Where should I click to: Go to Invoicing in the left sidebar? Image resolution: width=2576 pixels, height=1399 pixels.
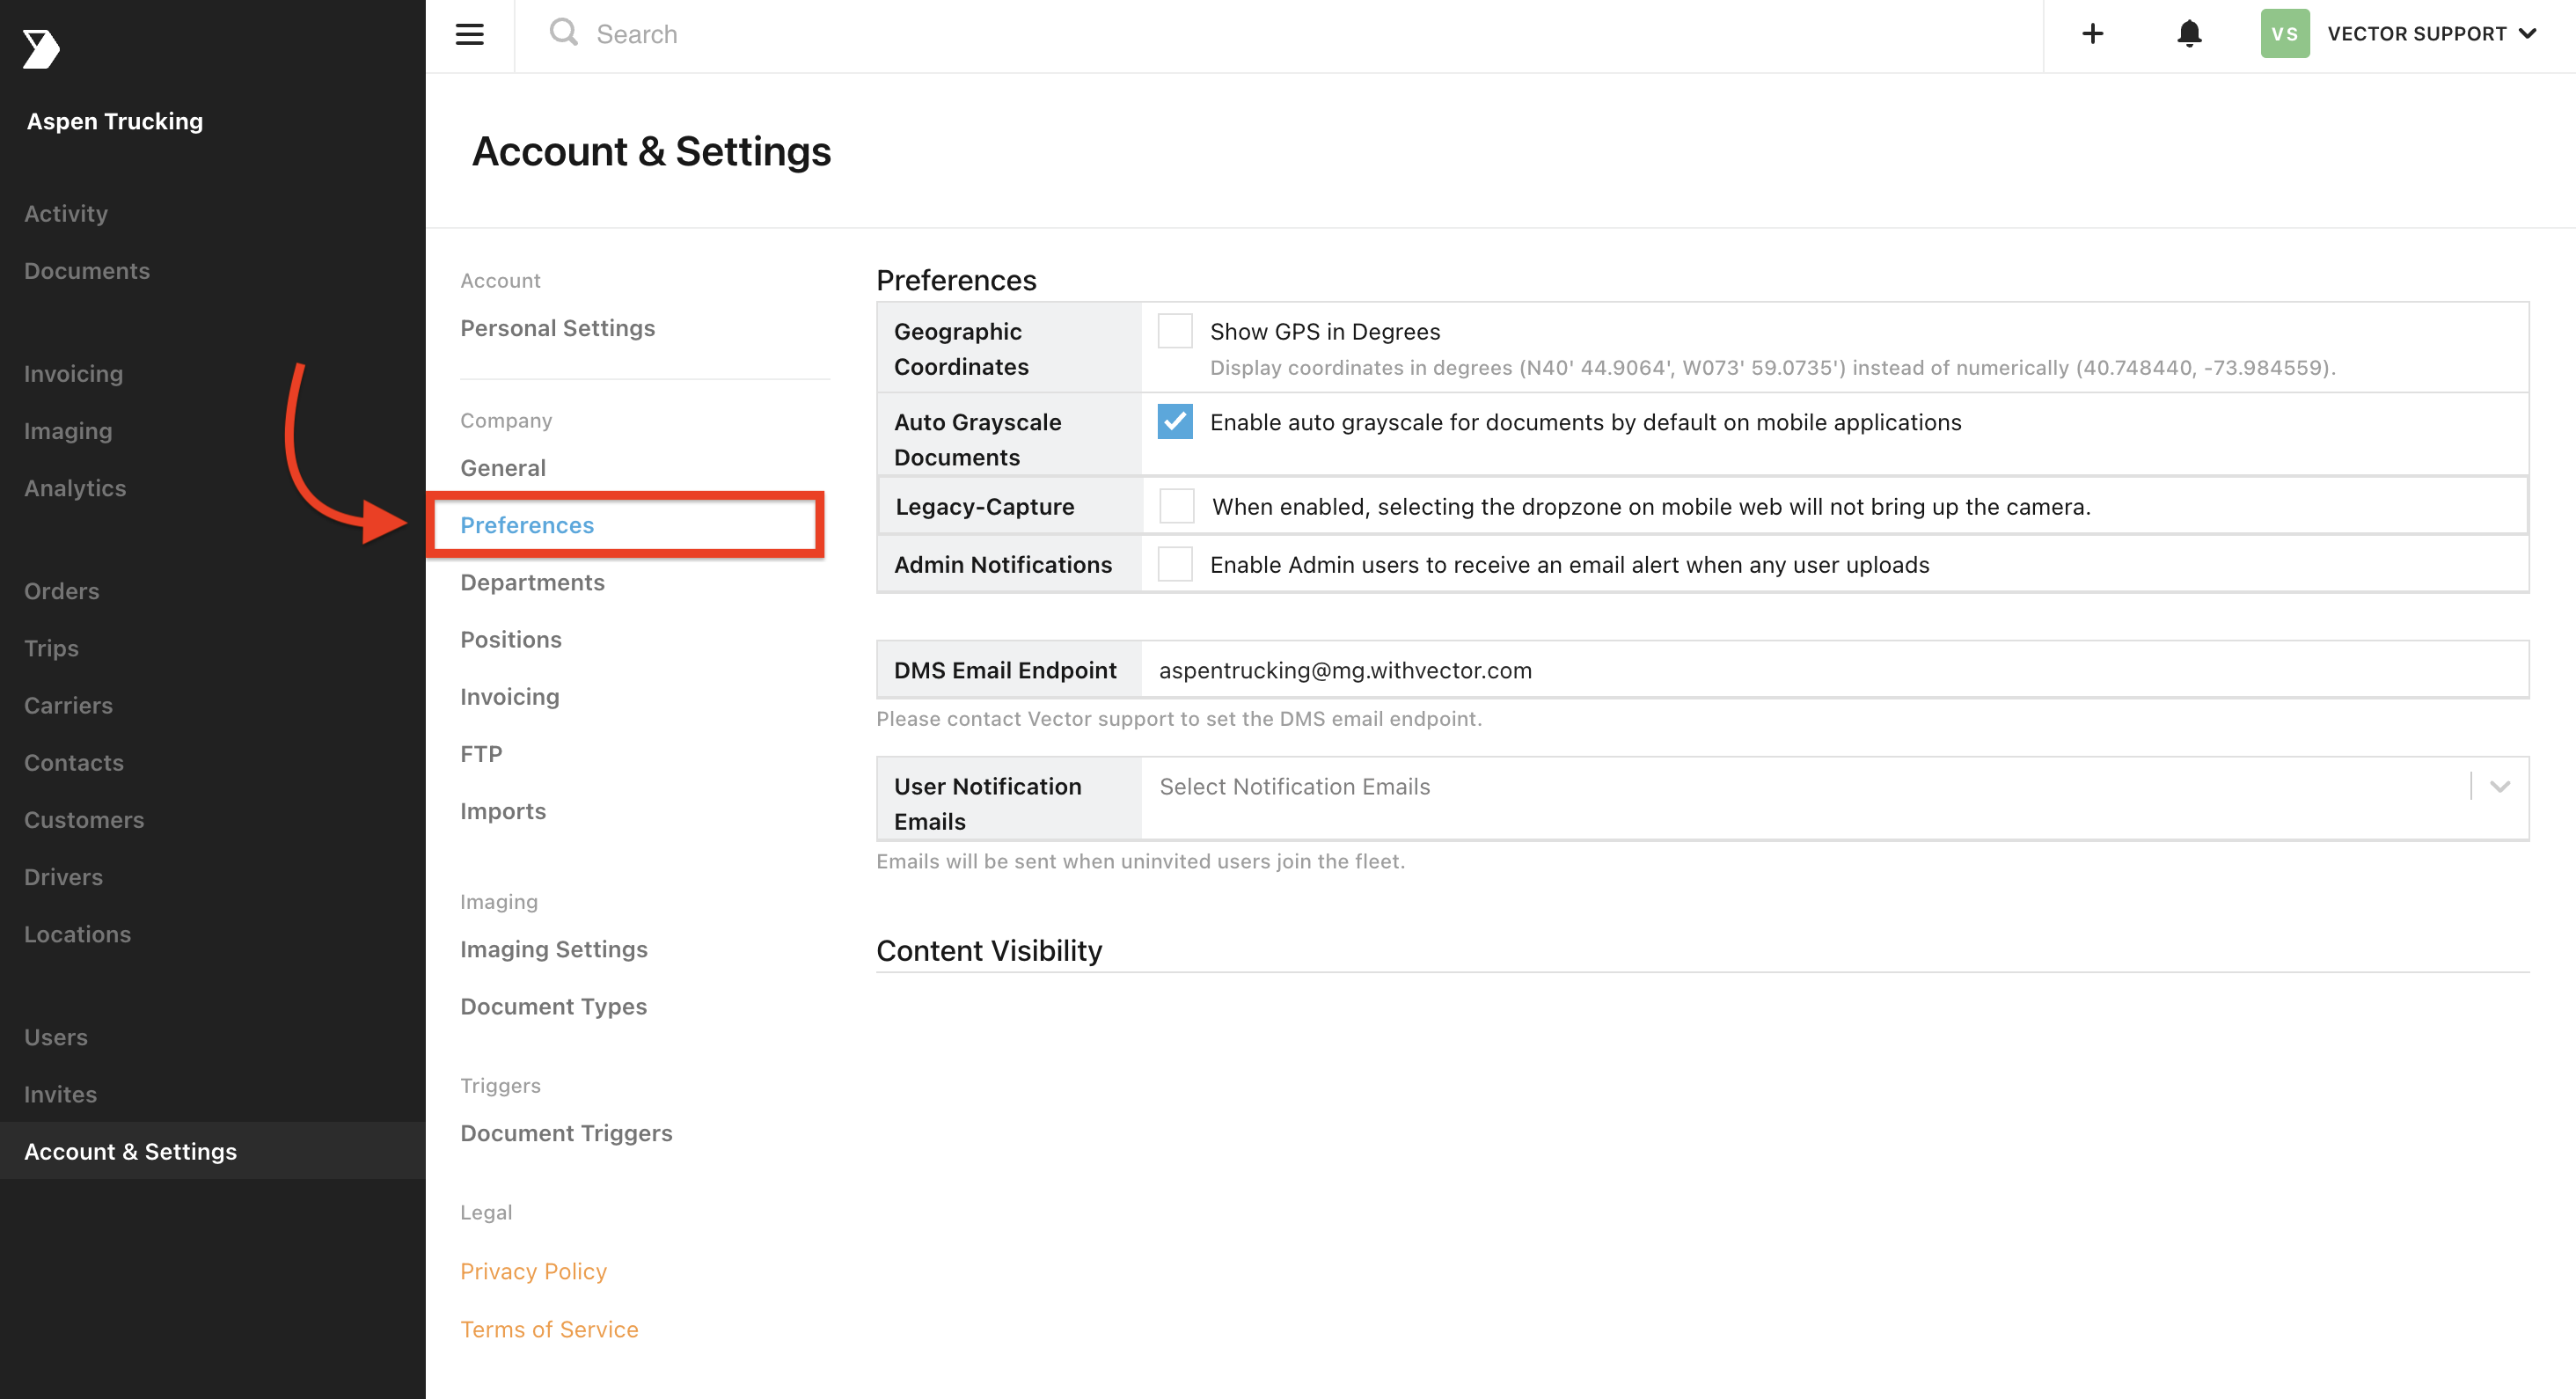[74, 374]
